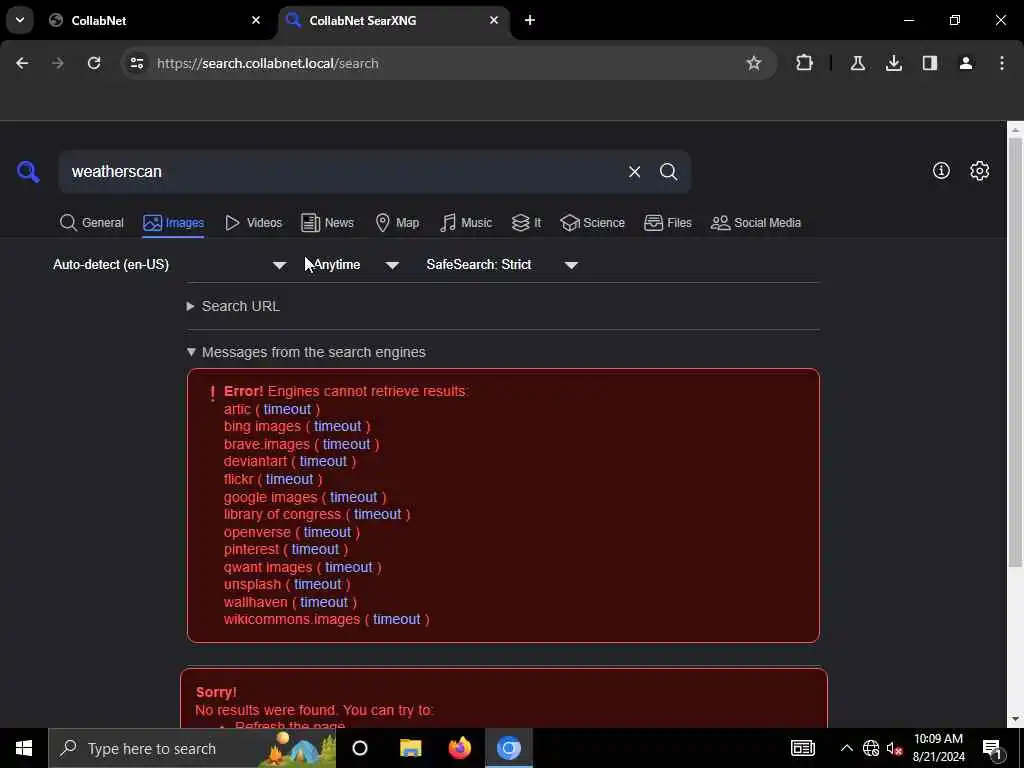
Task: Open the Auto-detect language dropdown
Action: 170,264
